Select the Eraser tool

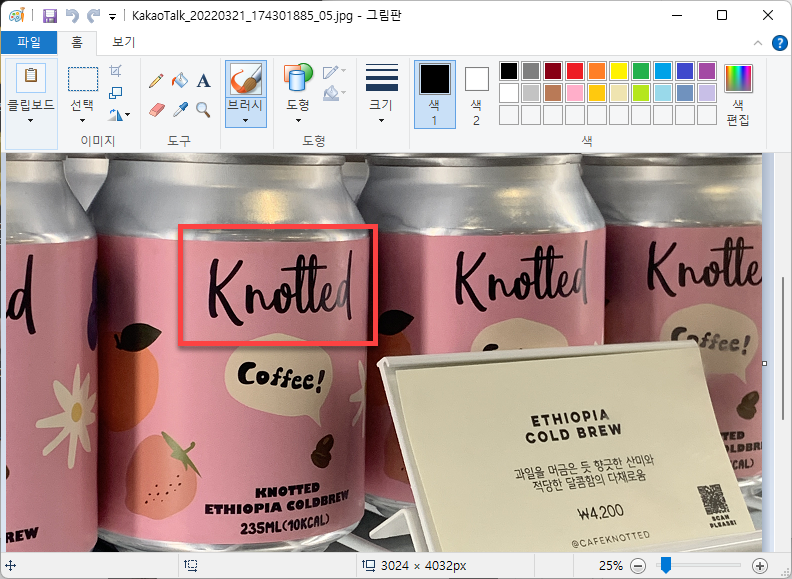(x=157, y=110)
